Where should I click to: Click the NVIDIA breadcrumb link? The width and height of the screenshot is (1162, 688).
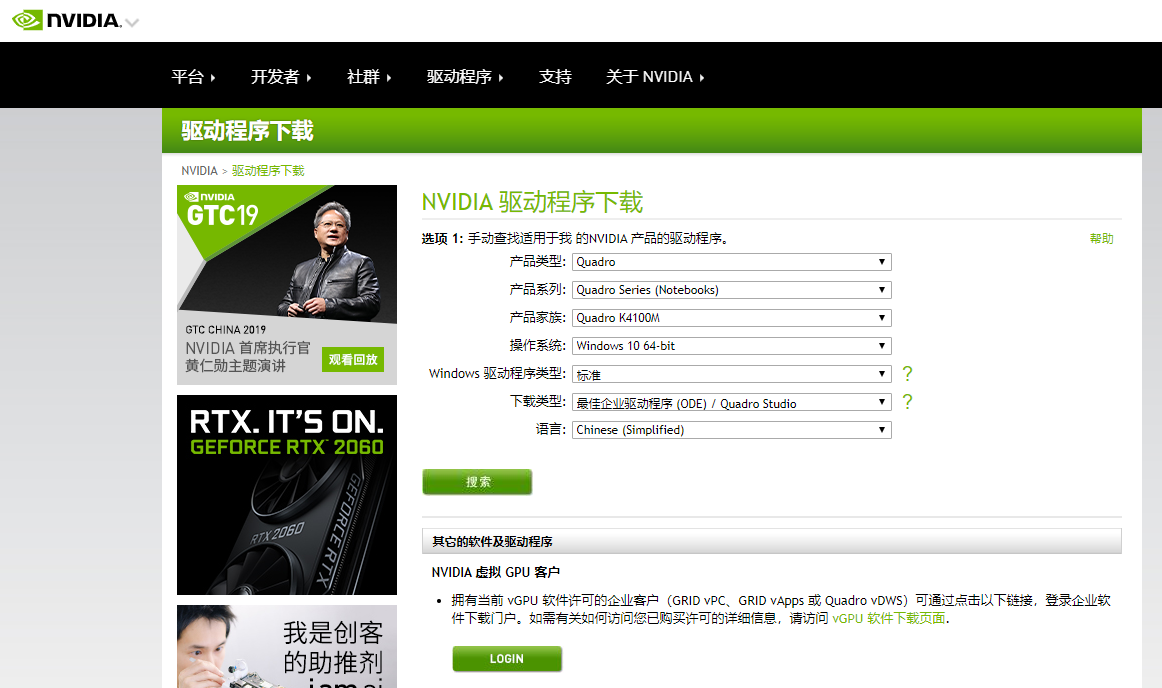(199, 171)
